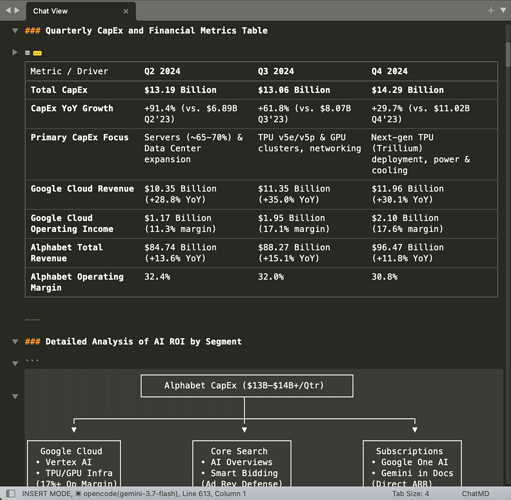
Task: Close the Chat View tab
Action: click(x=126, y=11)
